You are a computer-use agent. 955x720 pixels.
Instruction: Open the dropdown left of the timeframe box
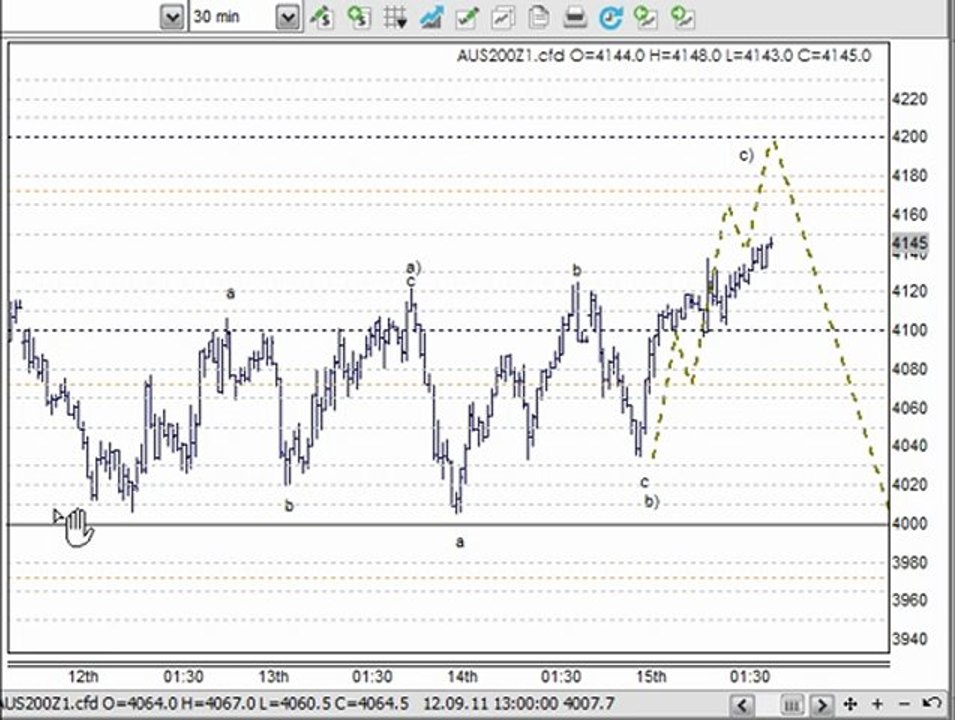[x=172, y=17]
